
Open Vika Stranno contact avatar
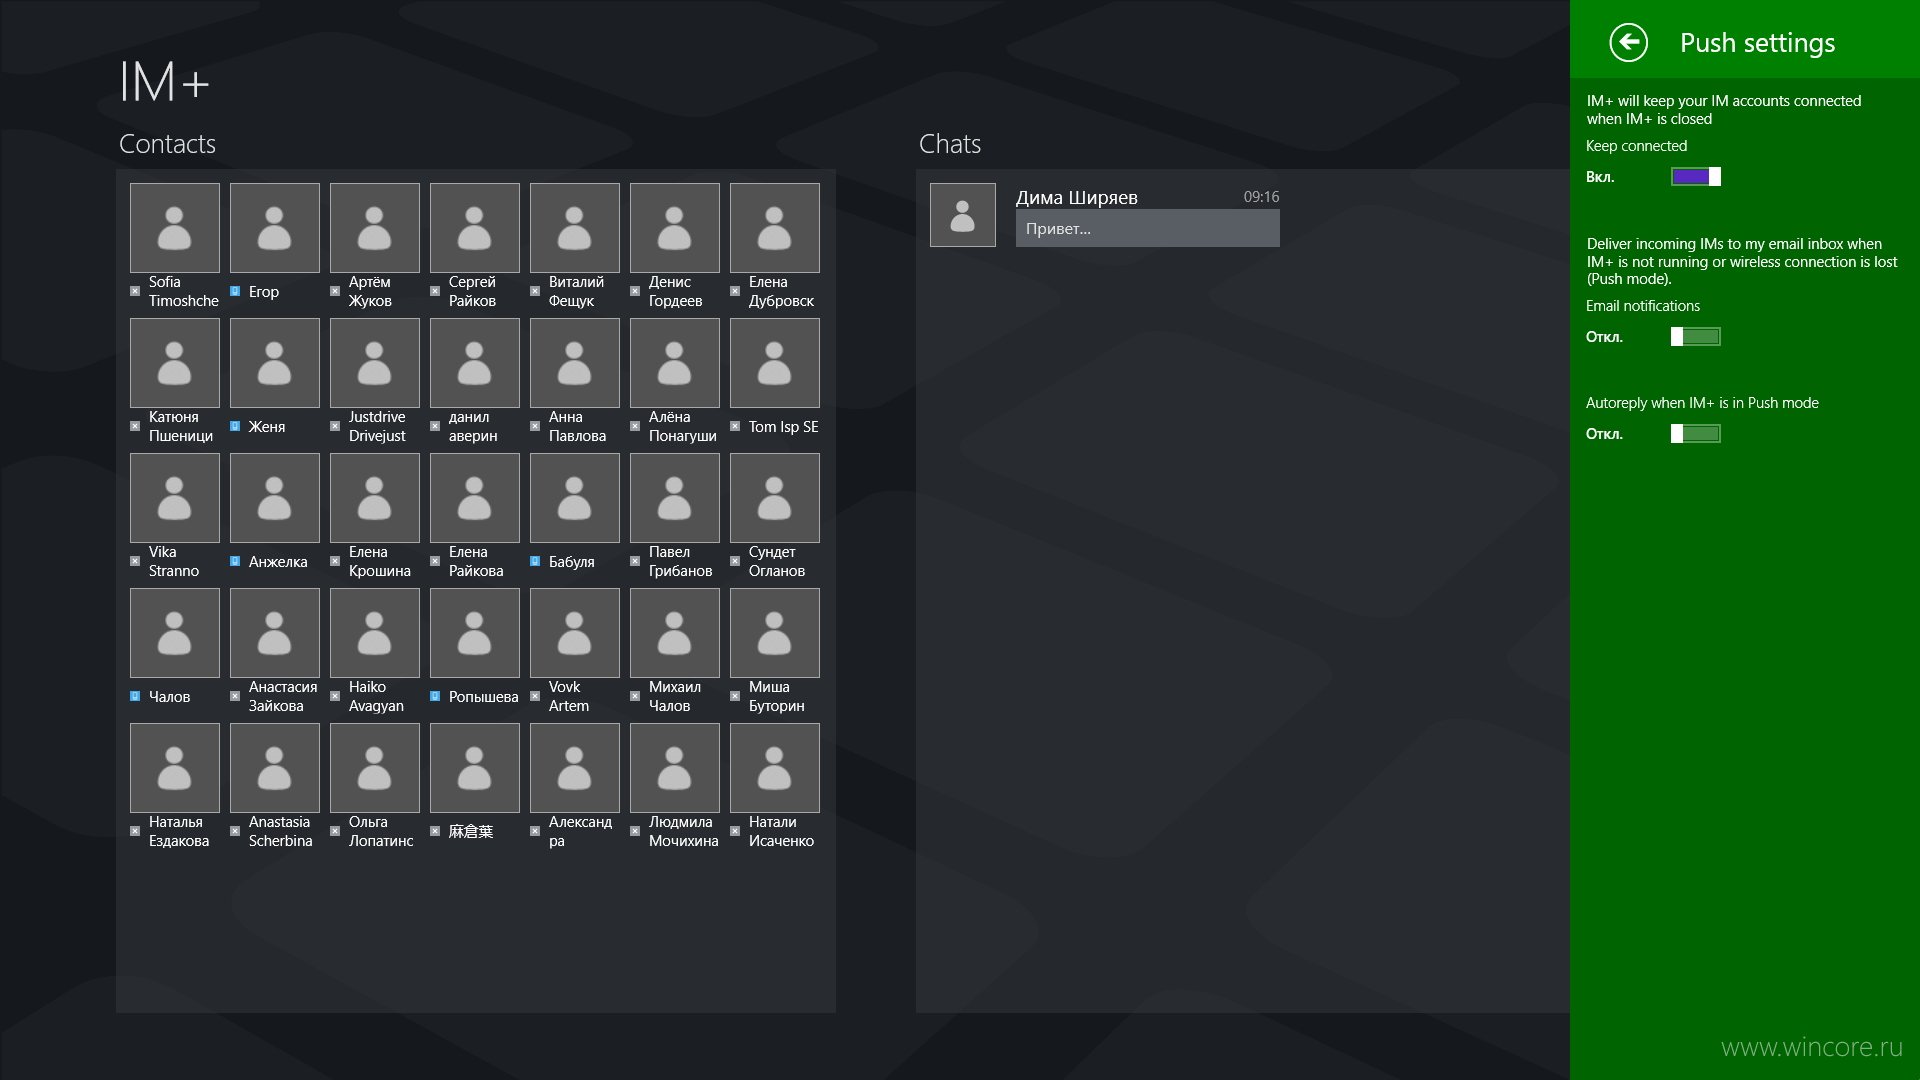pyautogui.click(x=175, y=498)
